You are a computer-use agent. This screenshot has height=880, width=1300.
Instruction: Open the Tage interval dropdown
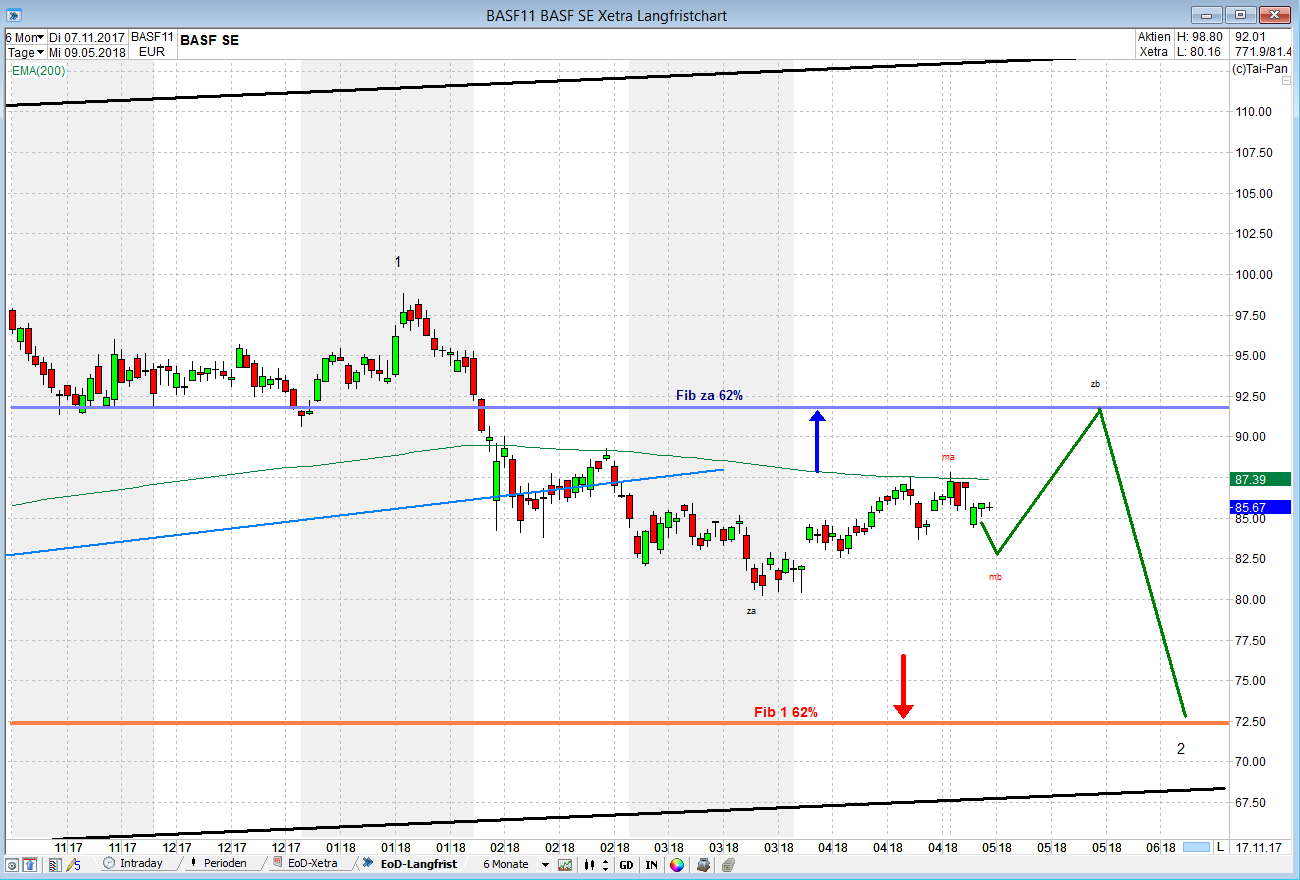[24, 52]
